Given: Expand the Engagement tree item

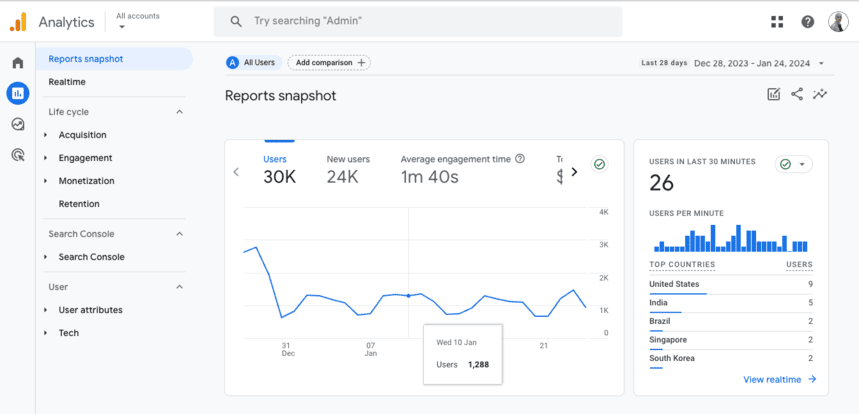Looking at the screenshot, I should [x=45, y=158].
